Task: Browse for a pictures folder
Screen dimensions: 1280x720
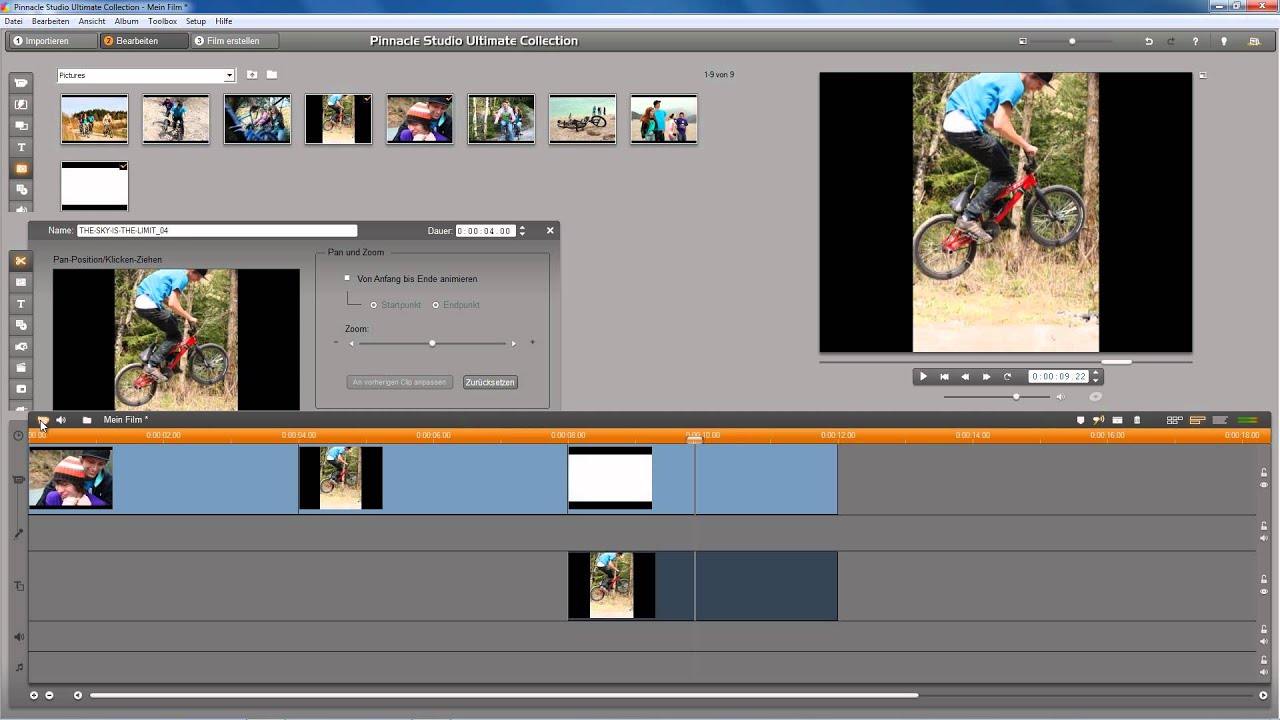Action: coord(271,75)
